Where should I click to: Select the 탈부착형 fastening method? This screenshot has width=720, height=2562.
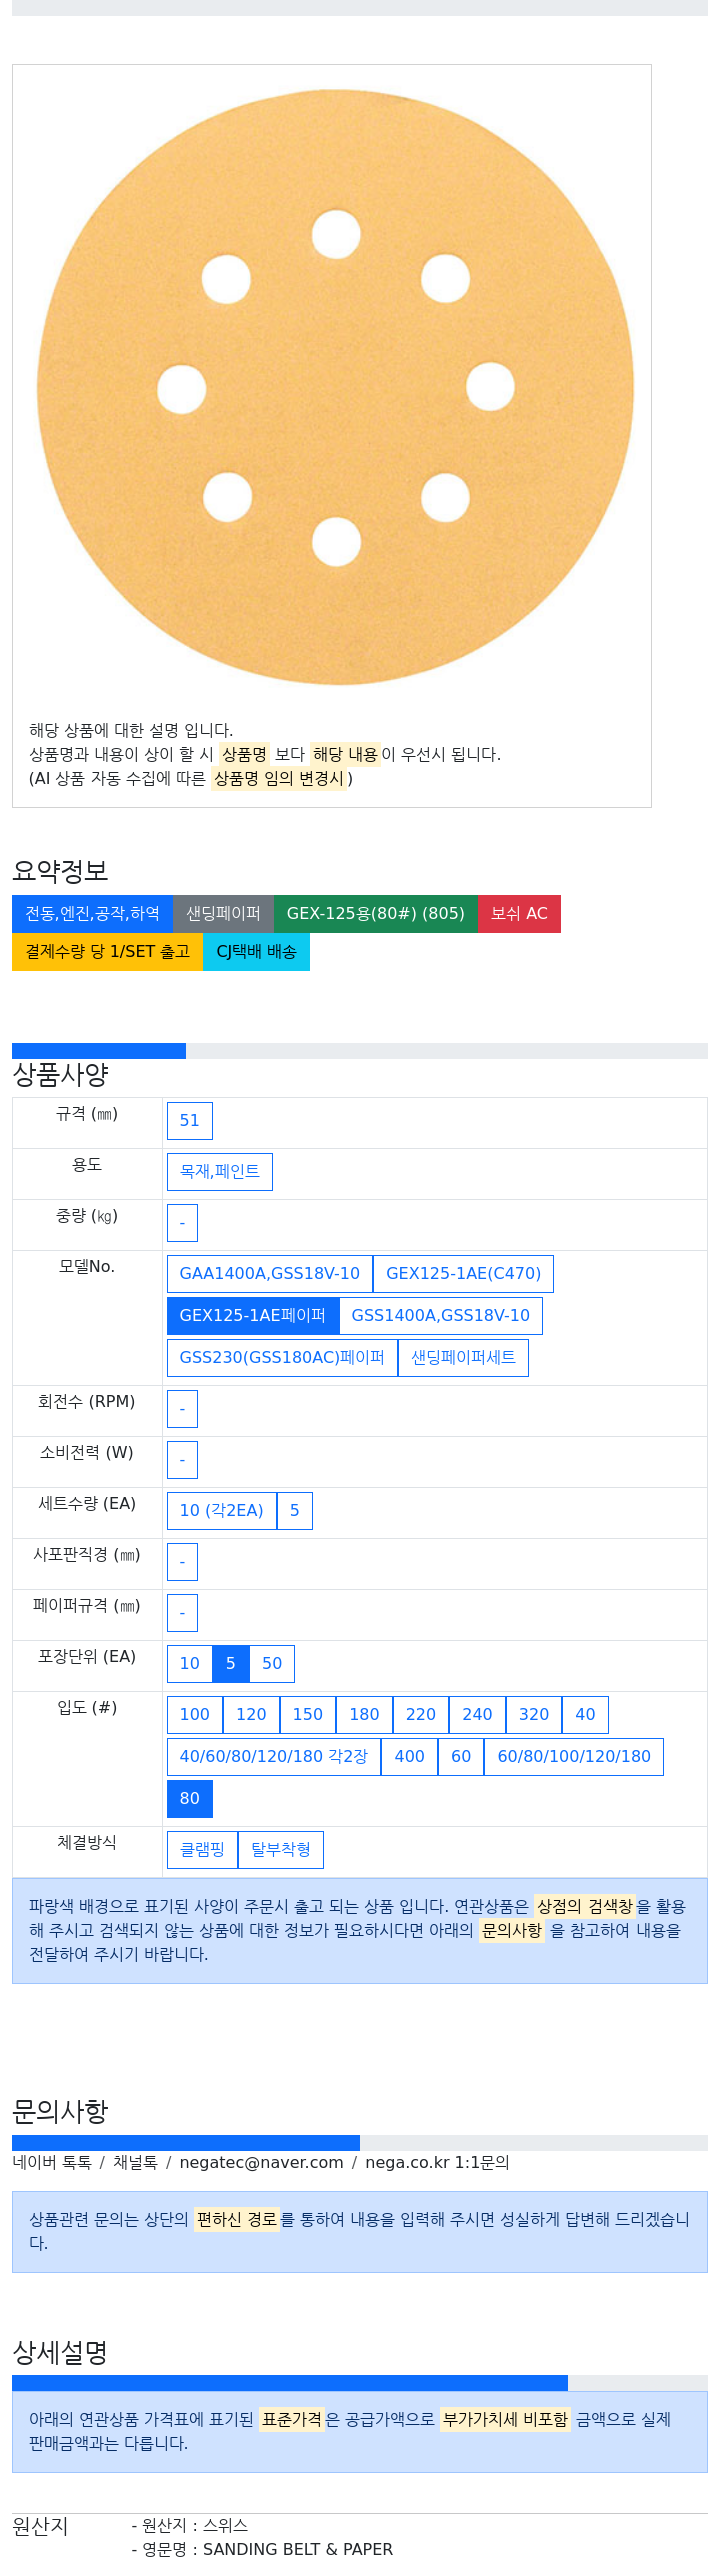[281, 1850]
